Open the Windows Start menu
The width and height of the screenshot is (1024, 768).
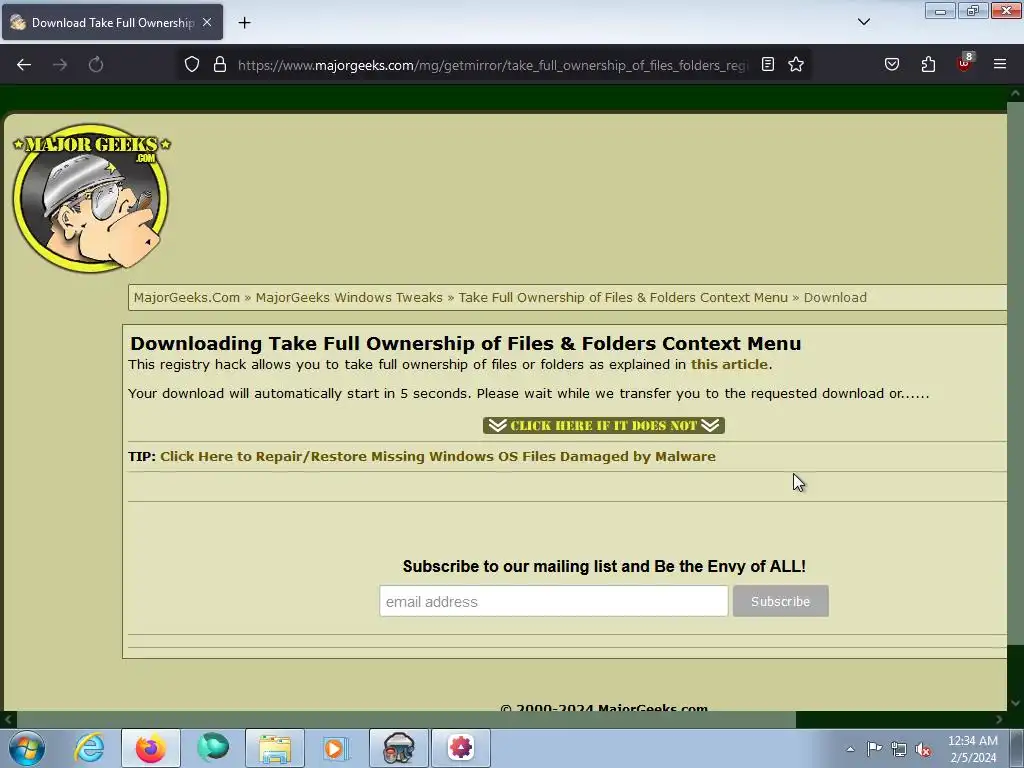[x=27, y=748]
